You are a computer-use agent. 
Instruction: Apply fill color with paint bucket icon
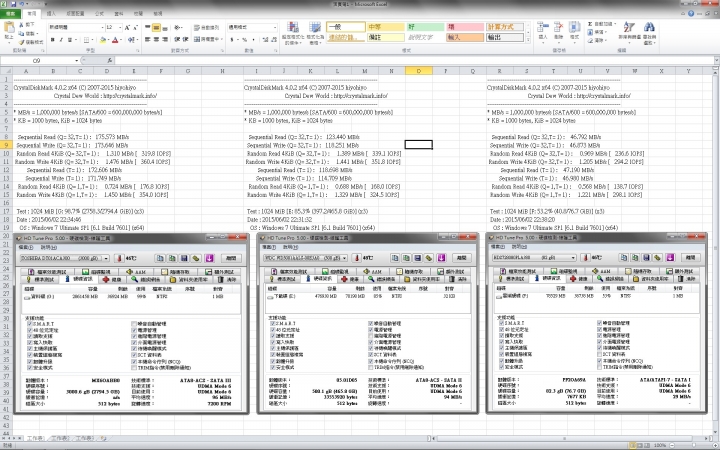coord(103,40)
